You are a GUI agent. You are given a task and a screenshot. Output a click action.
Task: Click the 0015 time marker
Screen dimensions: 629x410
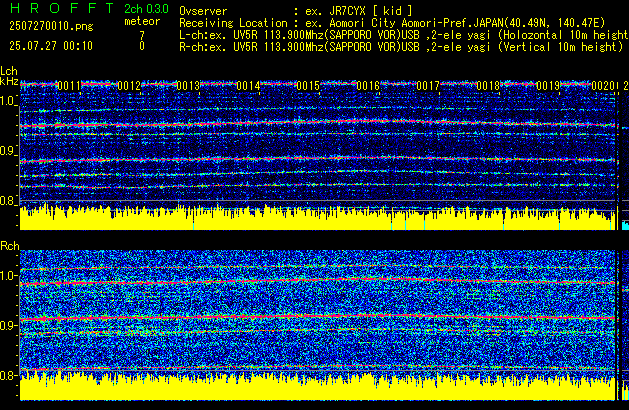point(308,86)
